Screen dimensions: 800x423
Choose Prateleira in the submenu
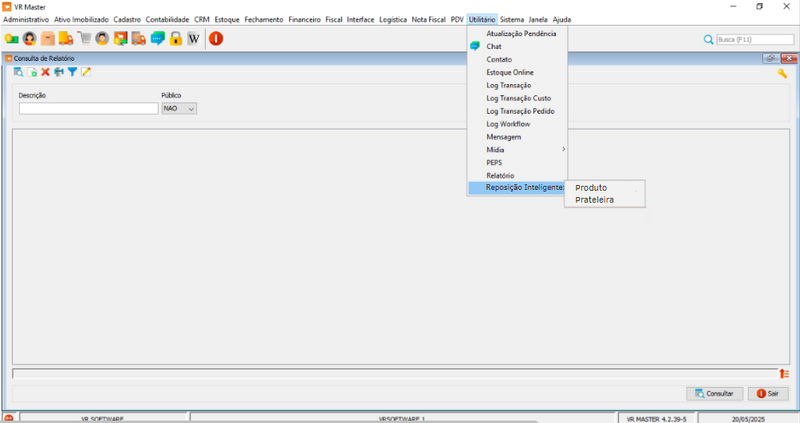(595, 200)
